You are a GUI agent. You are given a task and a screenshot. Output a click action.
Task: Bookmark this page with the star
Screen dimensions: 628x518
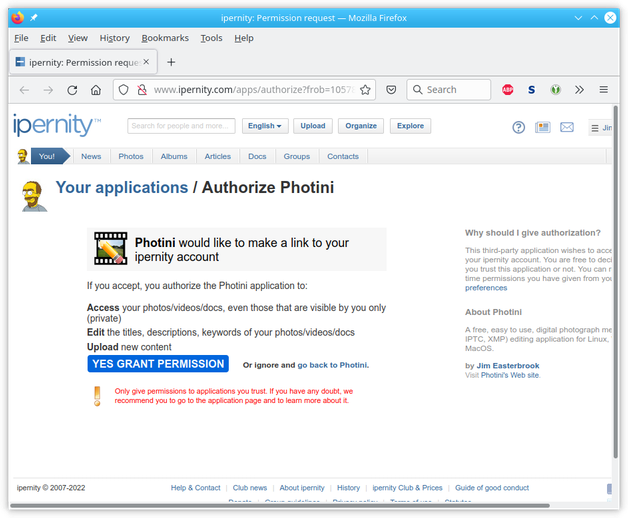(365, 90)
